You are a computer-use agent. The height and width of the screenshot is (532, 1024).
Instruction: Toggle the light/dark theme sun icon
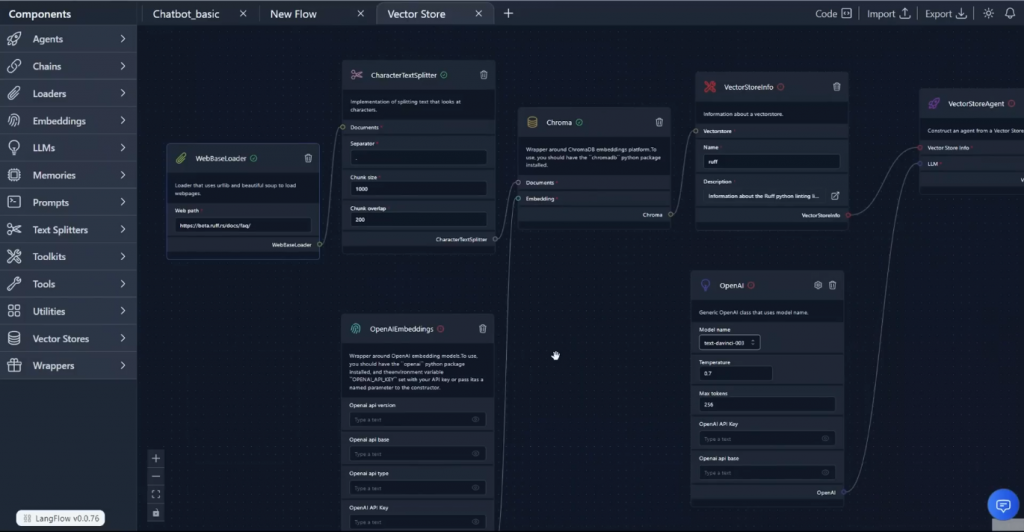(989, 13)
